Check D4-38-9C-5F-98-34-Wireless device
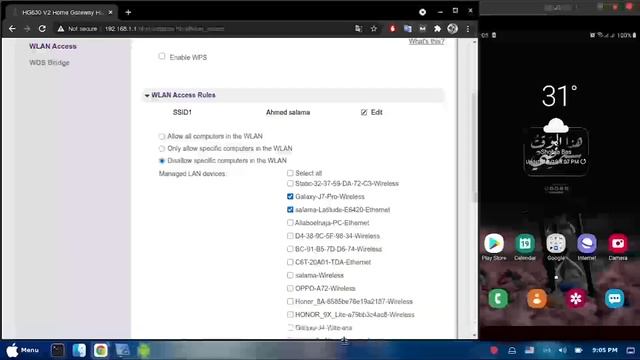Viewport: 640px width, 360px height. [x=290, y=236]
